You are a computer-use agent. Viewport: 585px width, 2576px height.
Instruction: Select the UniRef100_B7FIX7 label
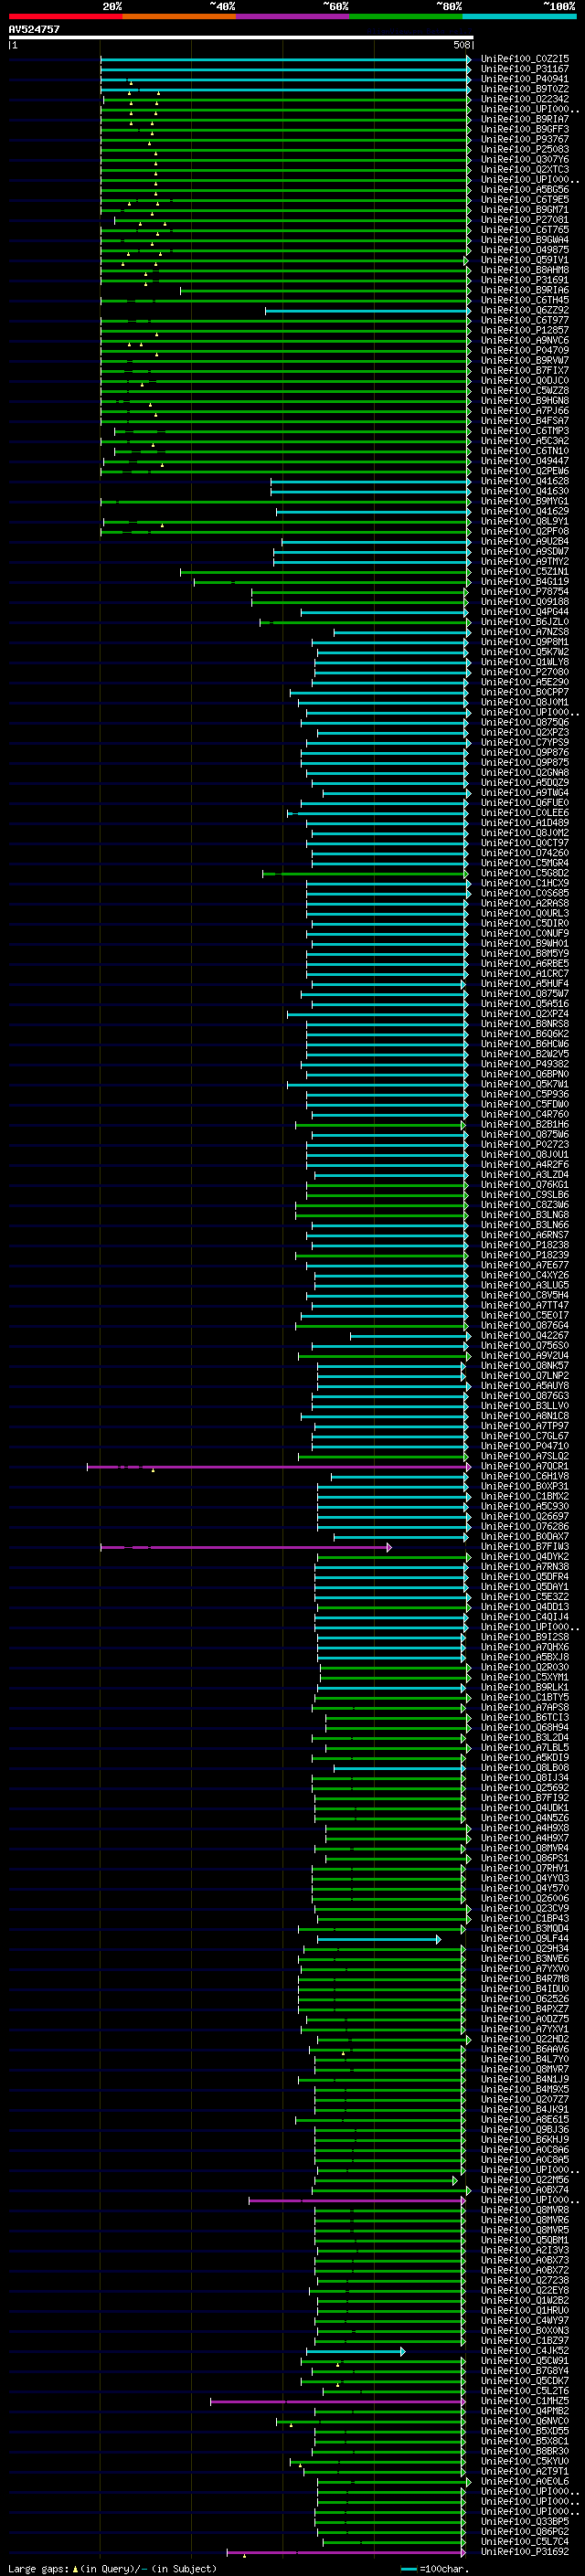[x=525, y=370]
